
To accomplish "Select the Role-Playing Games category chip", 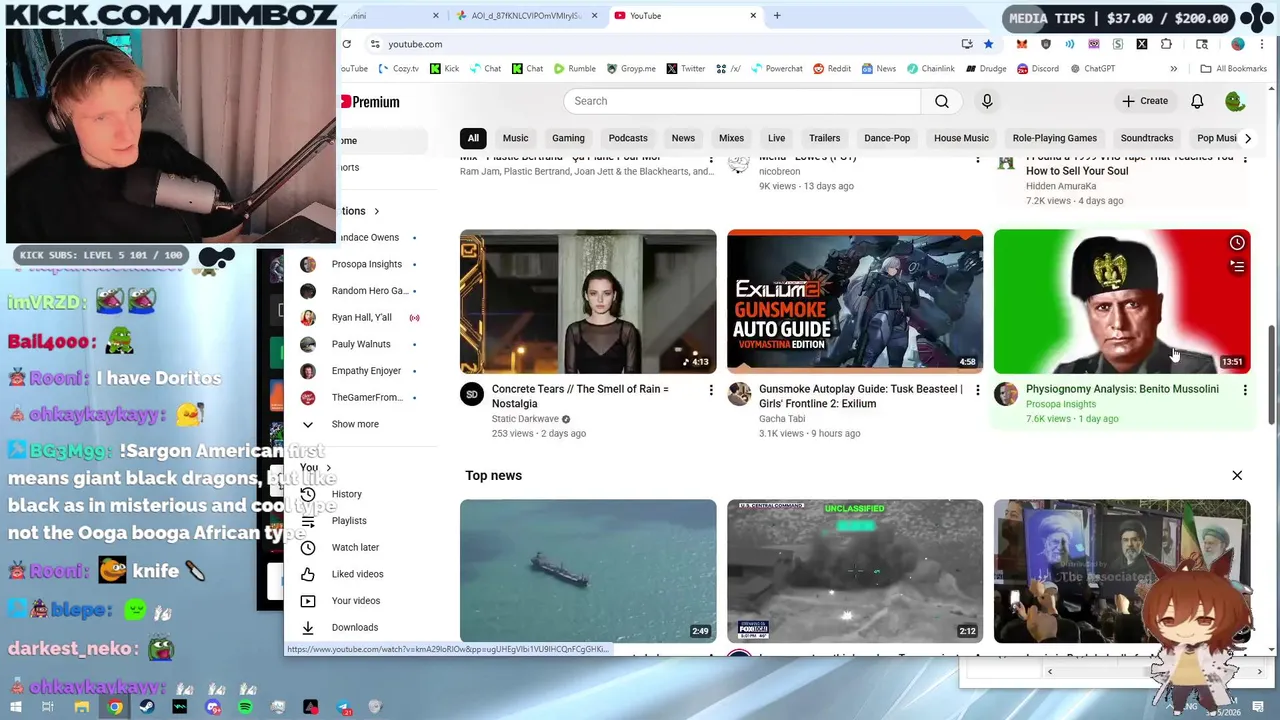I will point(1054,138).
